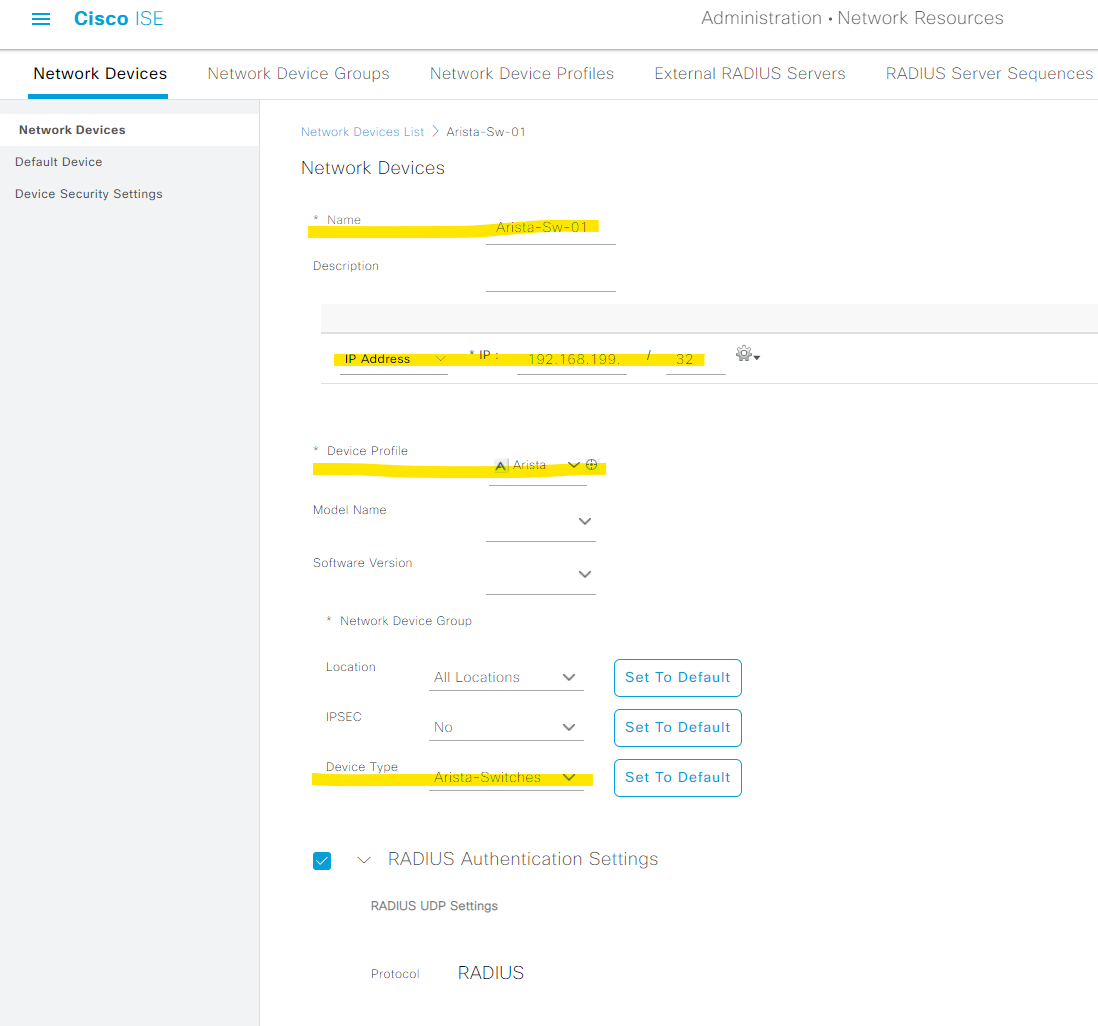Open the IP address gear options menu
This screenshot has width=1098, height=1026.
tap(747, 354)
